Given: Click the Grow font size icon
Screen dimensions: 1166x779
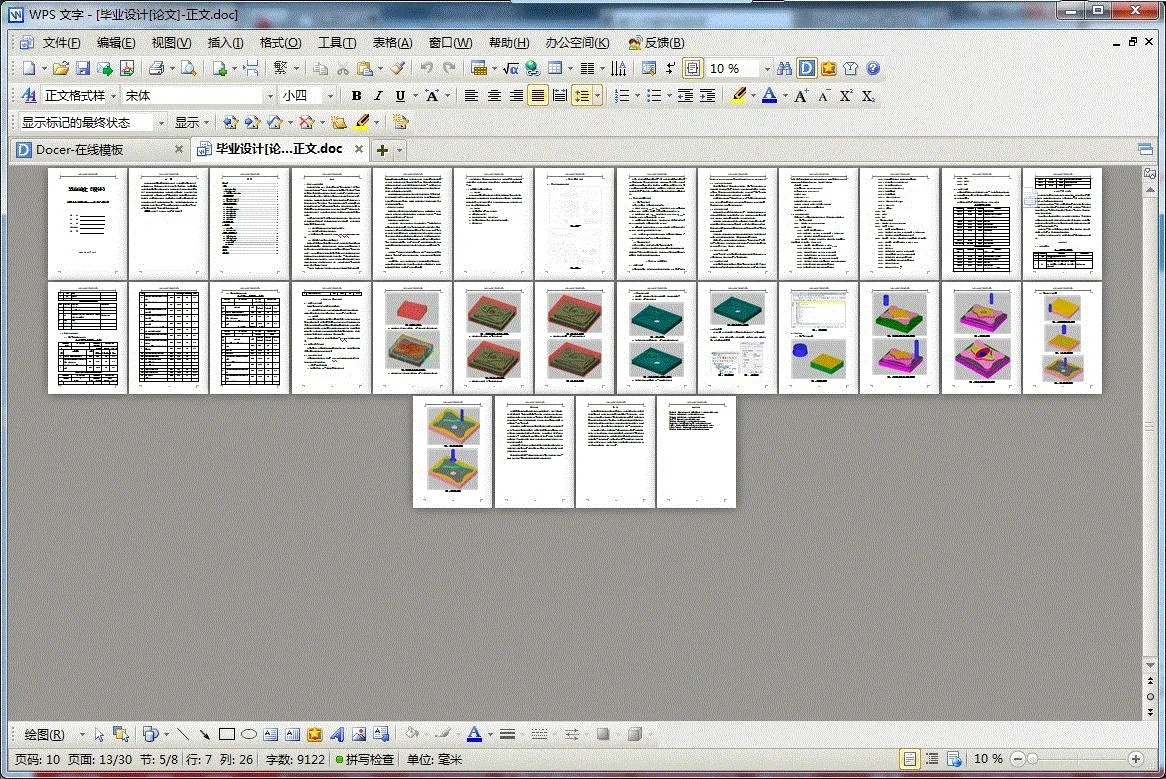Looking at the screenshot, I should tap(801, 95).
